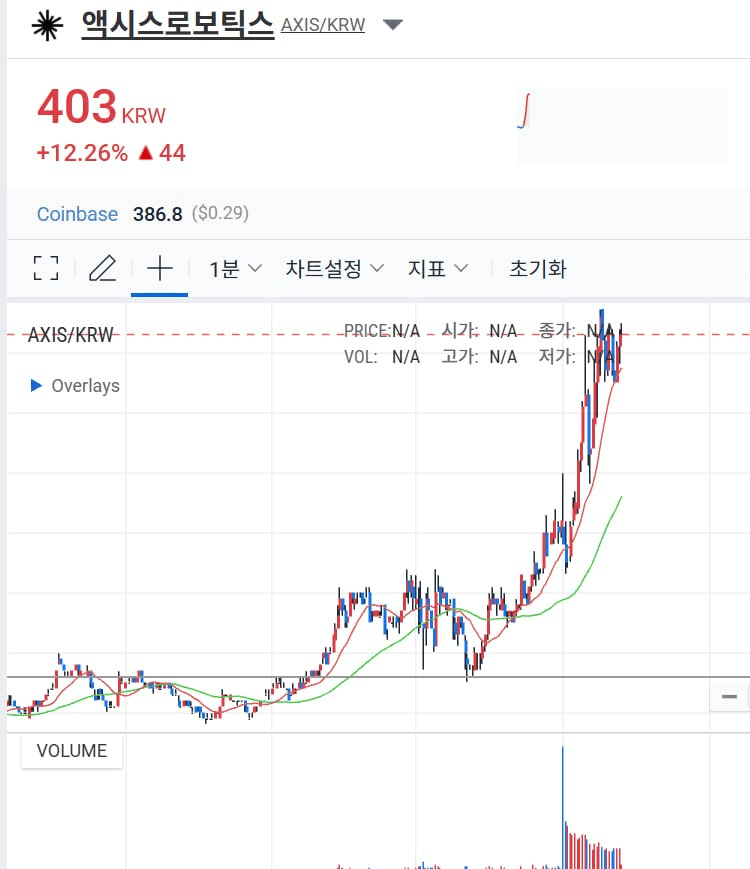
Task: Open the 지표 indicators dropdown
Action: pos(438,269)
